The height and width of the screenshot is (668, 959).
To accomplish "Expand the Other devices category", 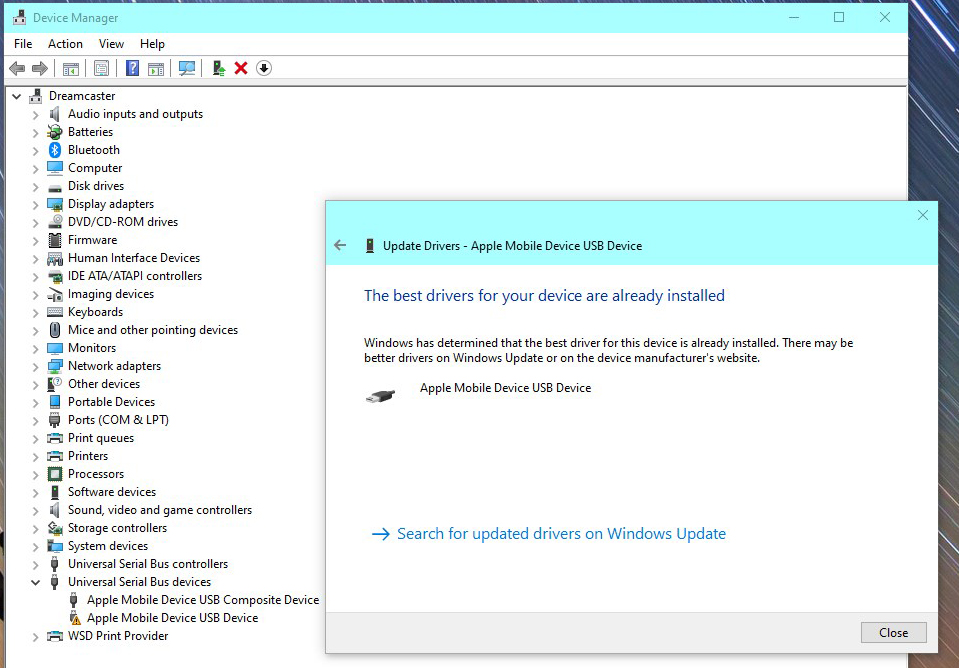I will coord(36,384).
